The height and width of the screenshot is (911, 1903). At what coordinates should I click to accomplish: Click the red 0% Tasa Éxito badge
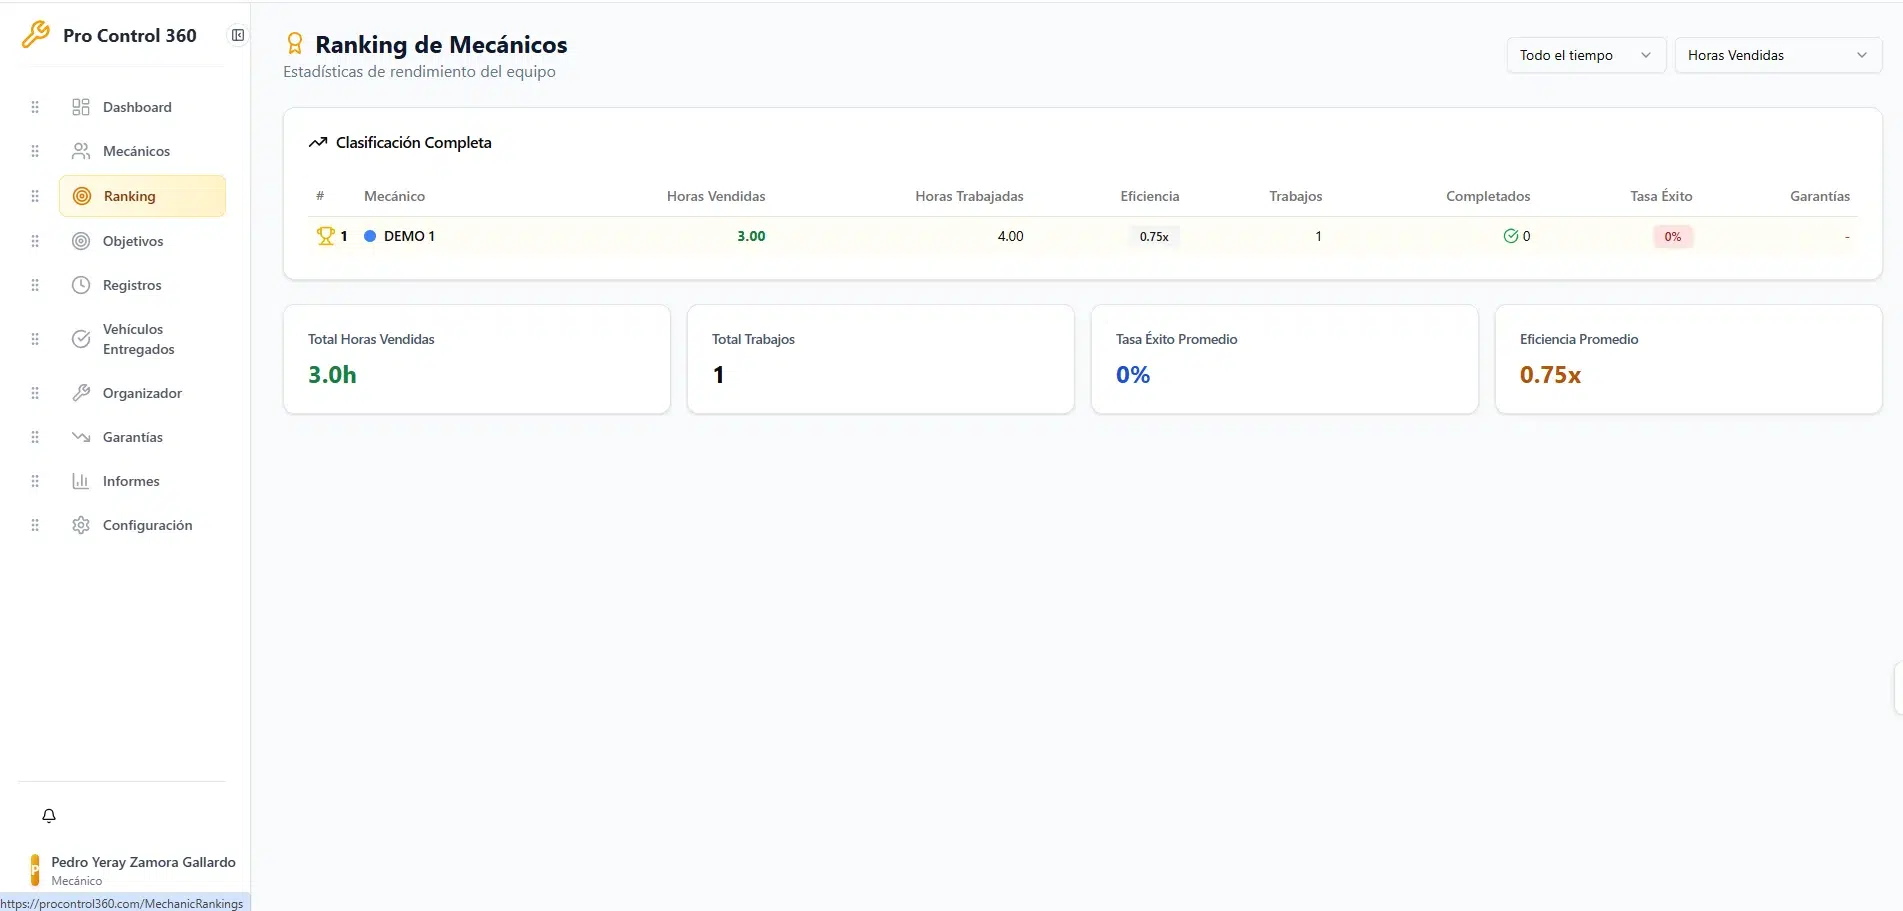point(1672,237)
